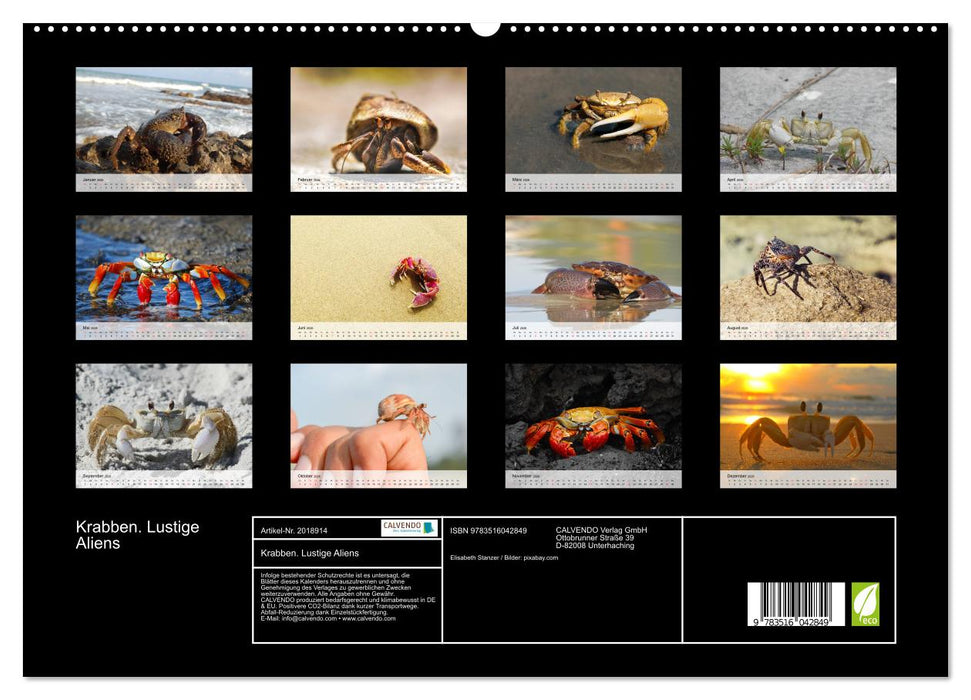Open the October hermit crab on hand
The image size is (971, 700).
(x=378, y=420)
